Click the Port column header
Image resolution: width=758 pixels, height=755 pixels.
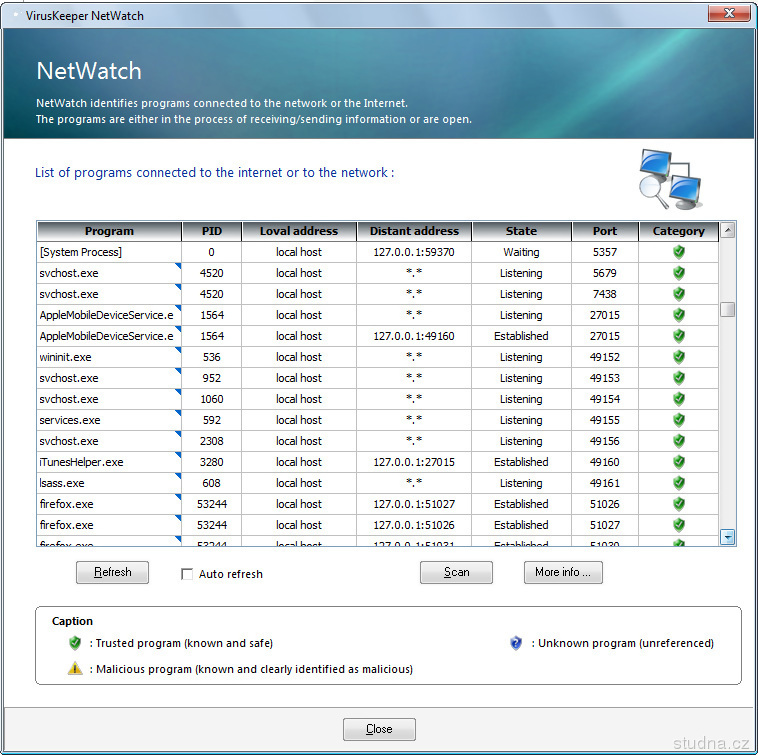point(604,231)
